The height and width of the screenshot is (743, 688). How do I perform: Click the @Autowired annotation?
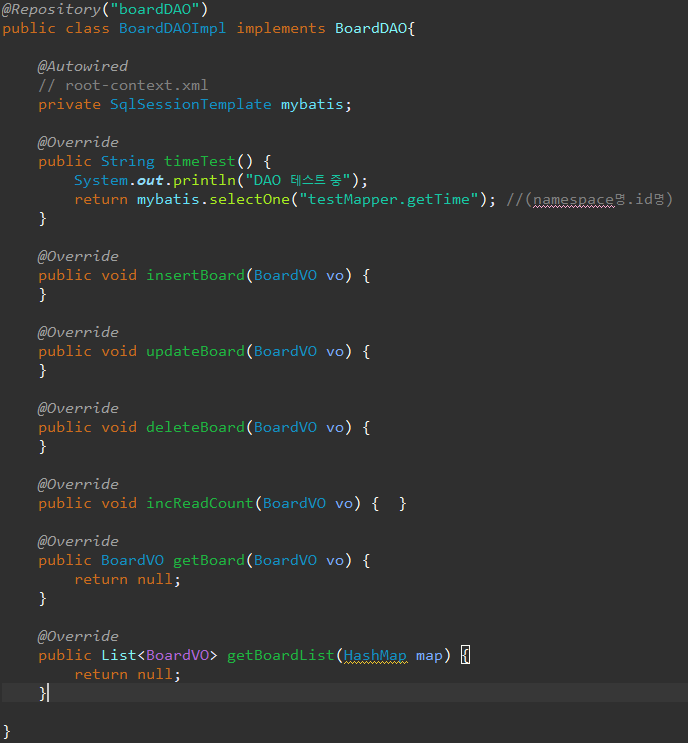(x=82, y=66)
